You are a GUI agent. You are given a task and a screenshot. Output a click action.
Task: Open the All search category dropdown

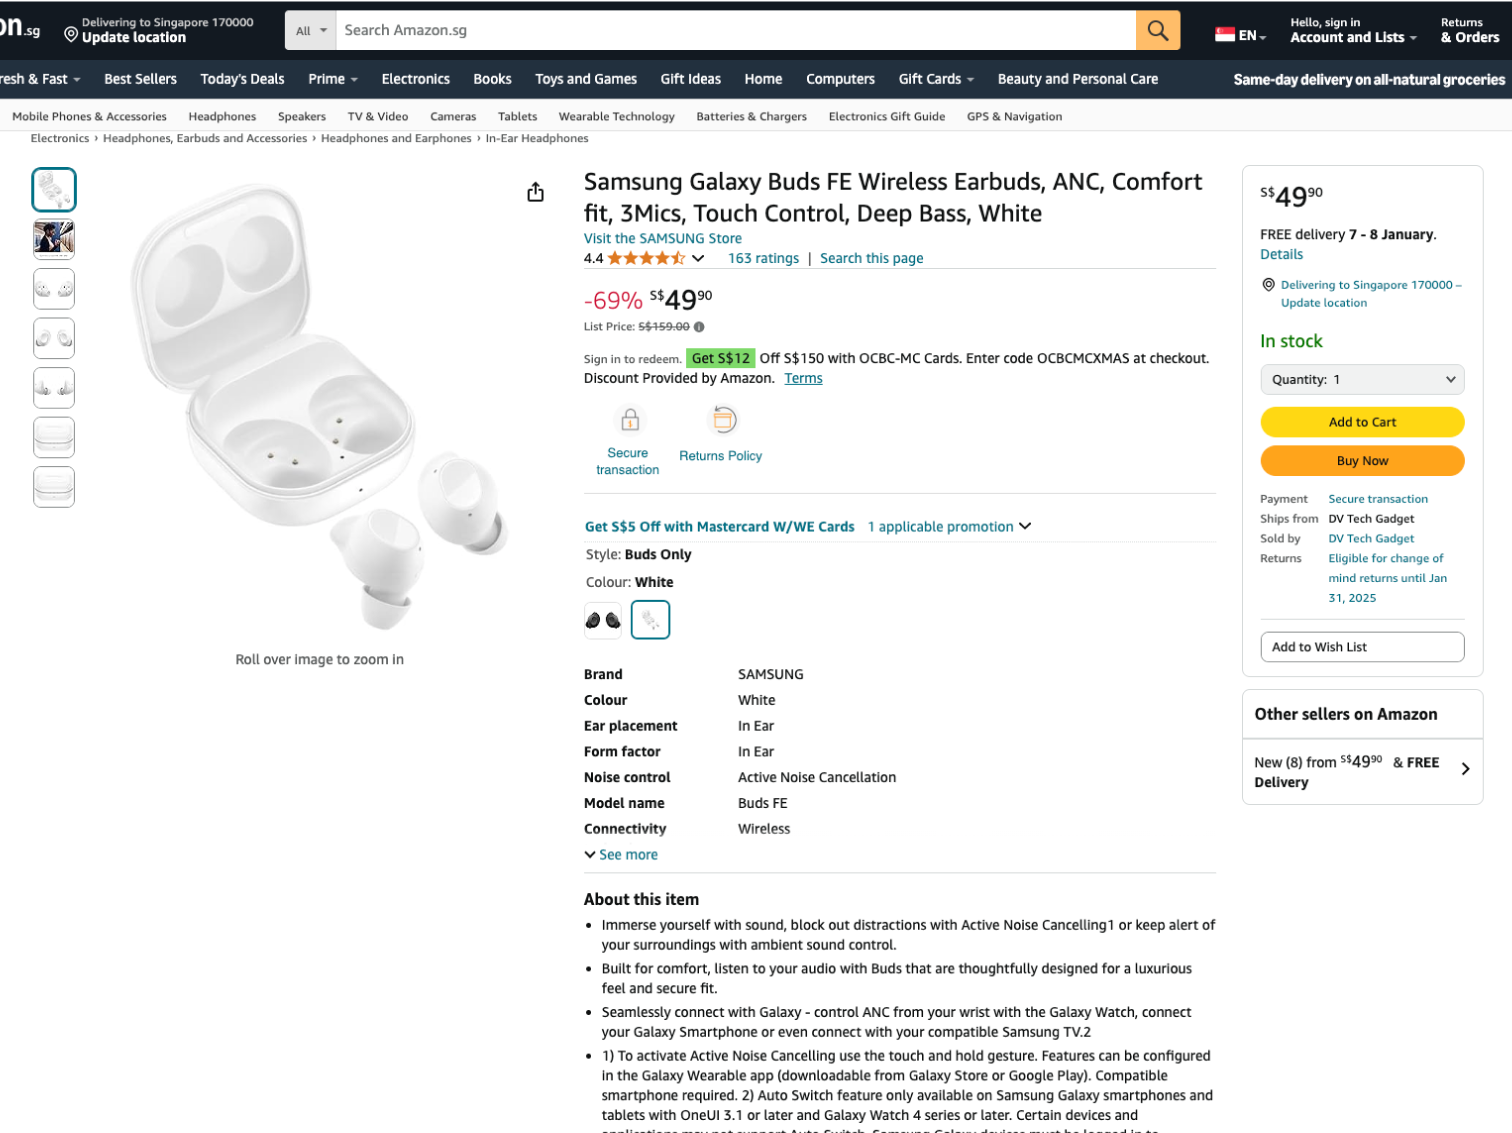(310, 31)
